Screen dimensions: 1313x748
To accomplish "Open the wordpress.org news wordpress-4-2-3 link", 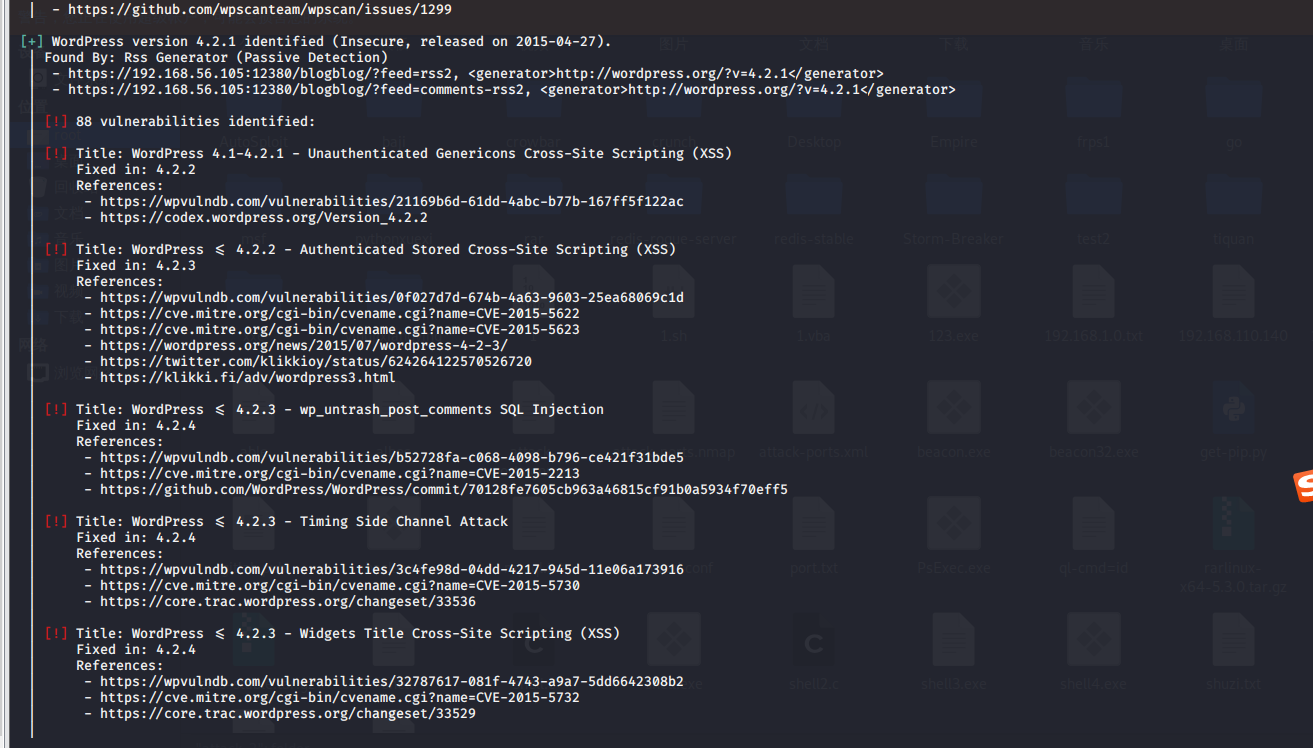I will (x=303, y=345).
